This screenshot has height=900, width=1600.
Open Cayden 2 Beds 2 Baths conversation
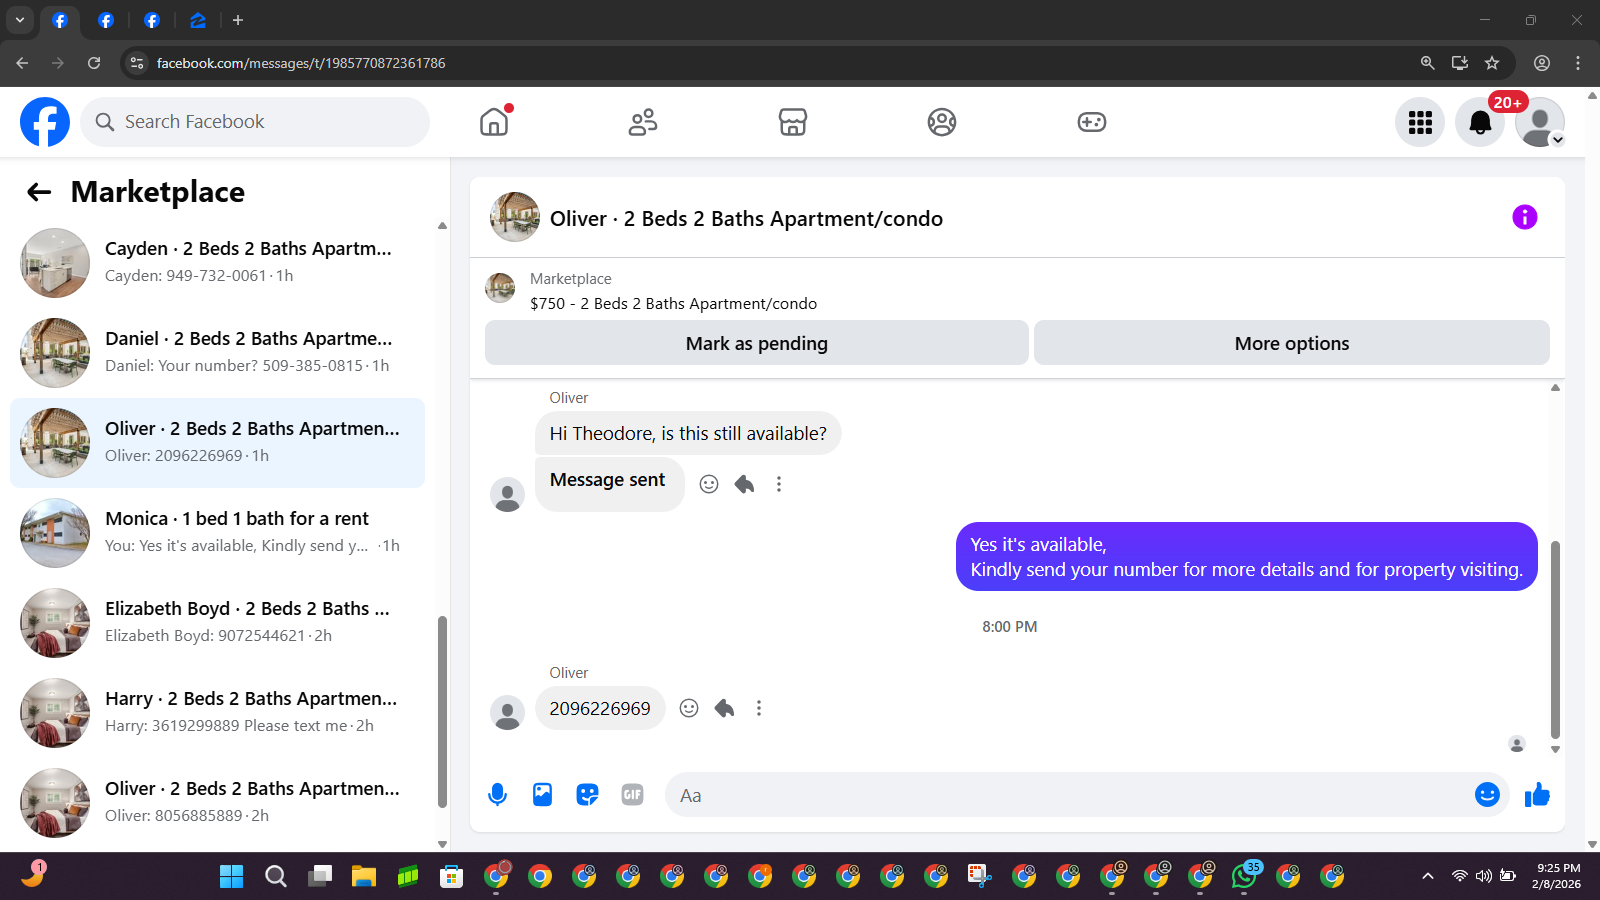tap(217, 263)
